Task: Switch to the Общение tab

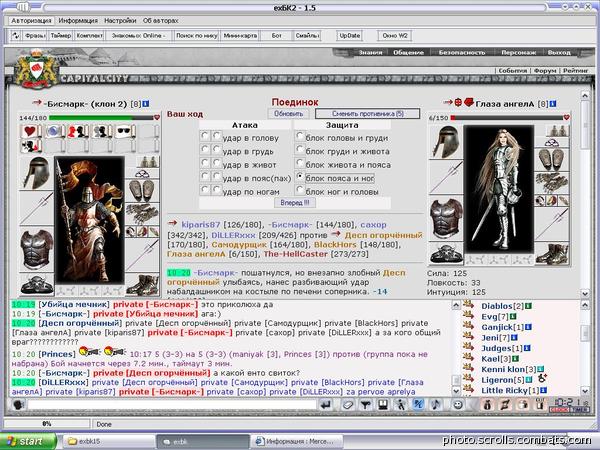Action: [x=408, y=52]
